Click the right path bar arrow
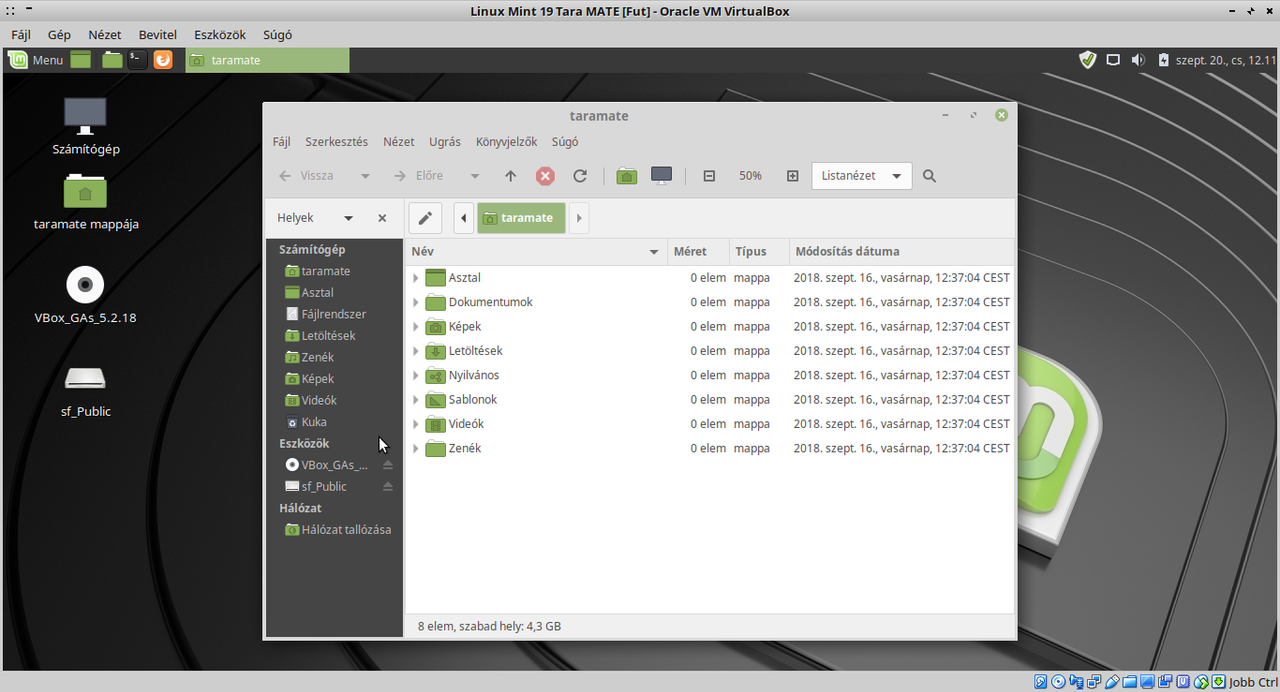The image size is (1280, 692). (x=579, y=218)
